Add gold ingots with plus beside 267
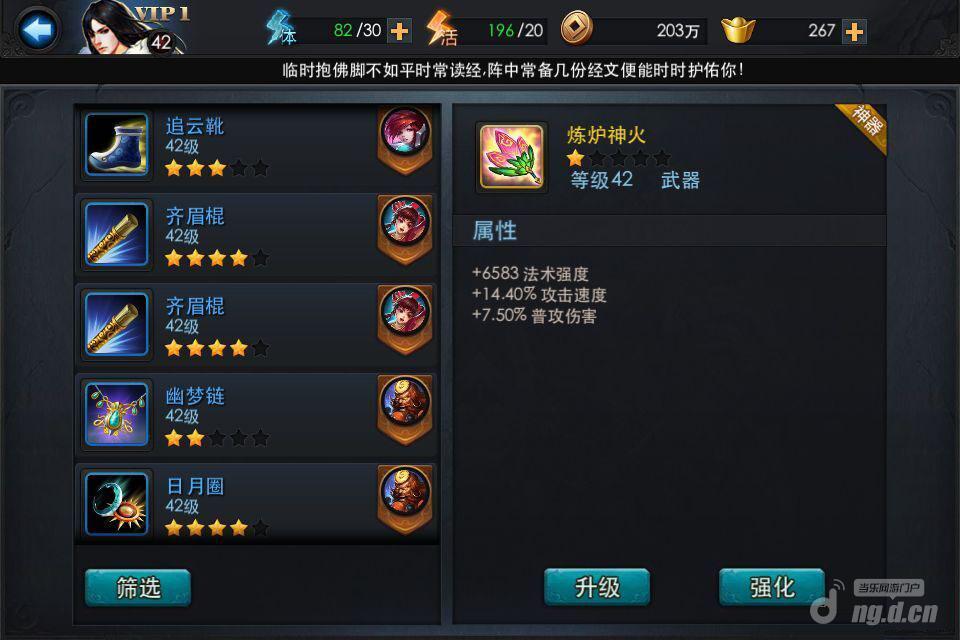The width and height of the screenshot is (960, 640). 854,31
